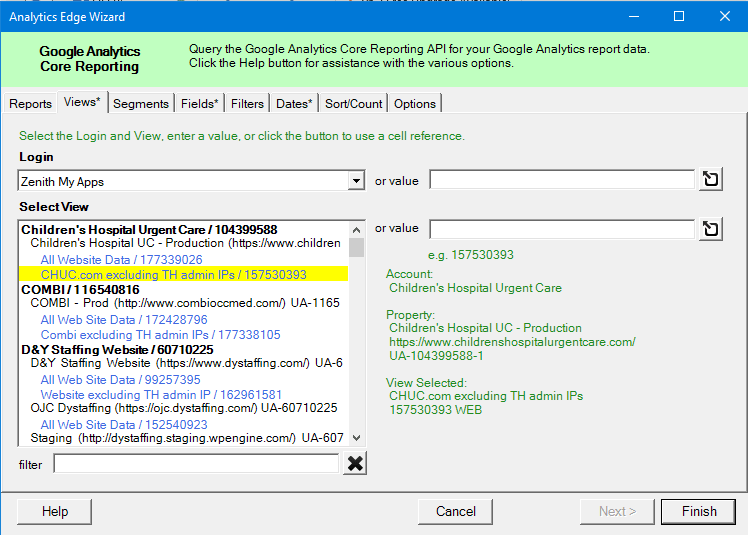The image size is (748, 535).
Task: Click account D&Y Staffing Website / 60710225
Action: tap(117, 350)
